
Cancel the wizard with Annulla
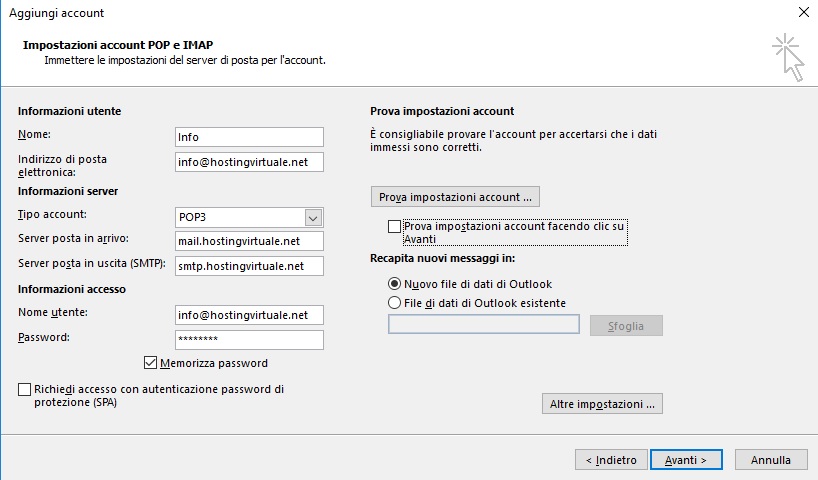(771, 460)
